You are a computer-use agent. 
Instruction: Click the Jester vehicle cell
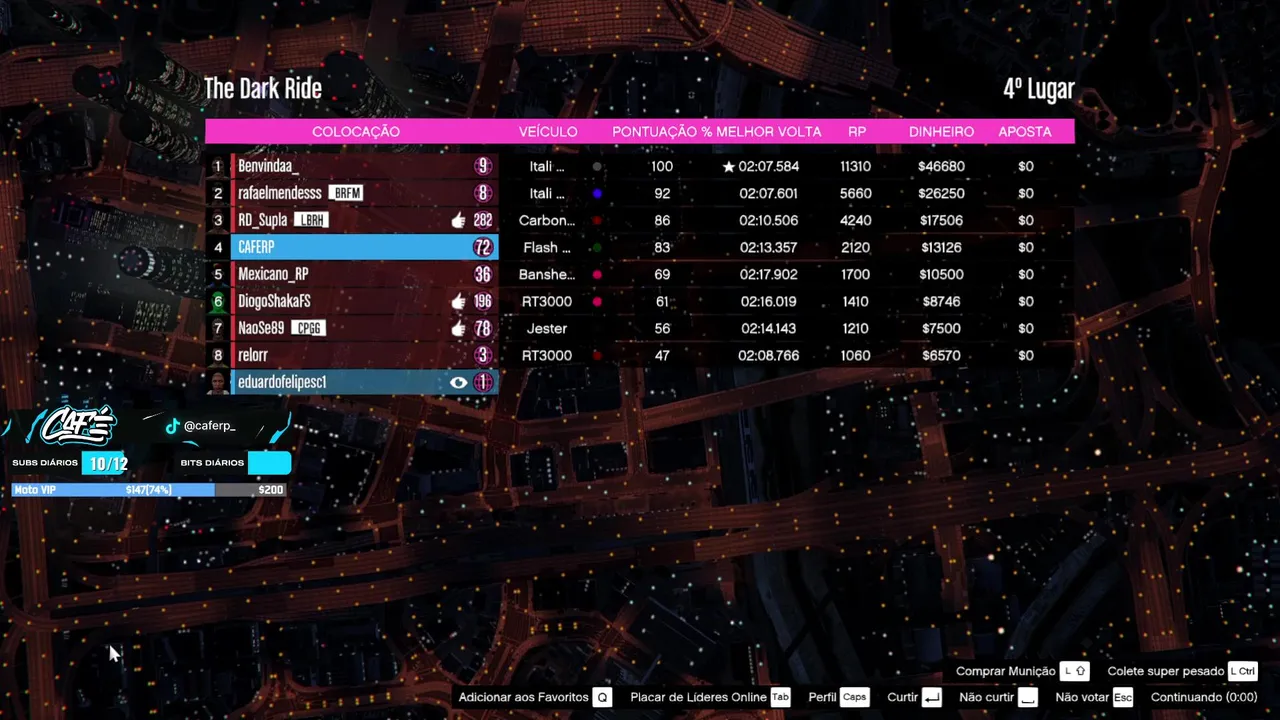[547, 328]
